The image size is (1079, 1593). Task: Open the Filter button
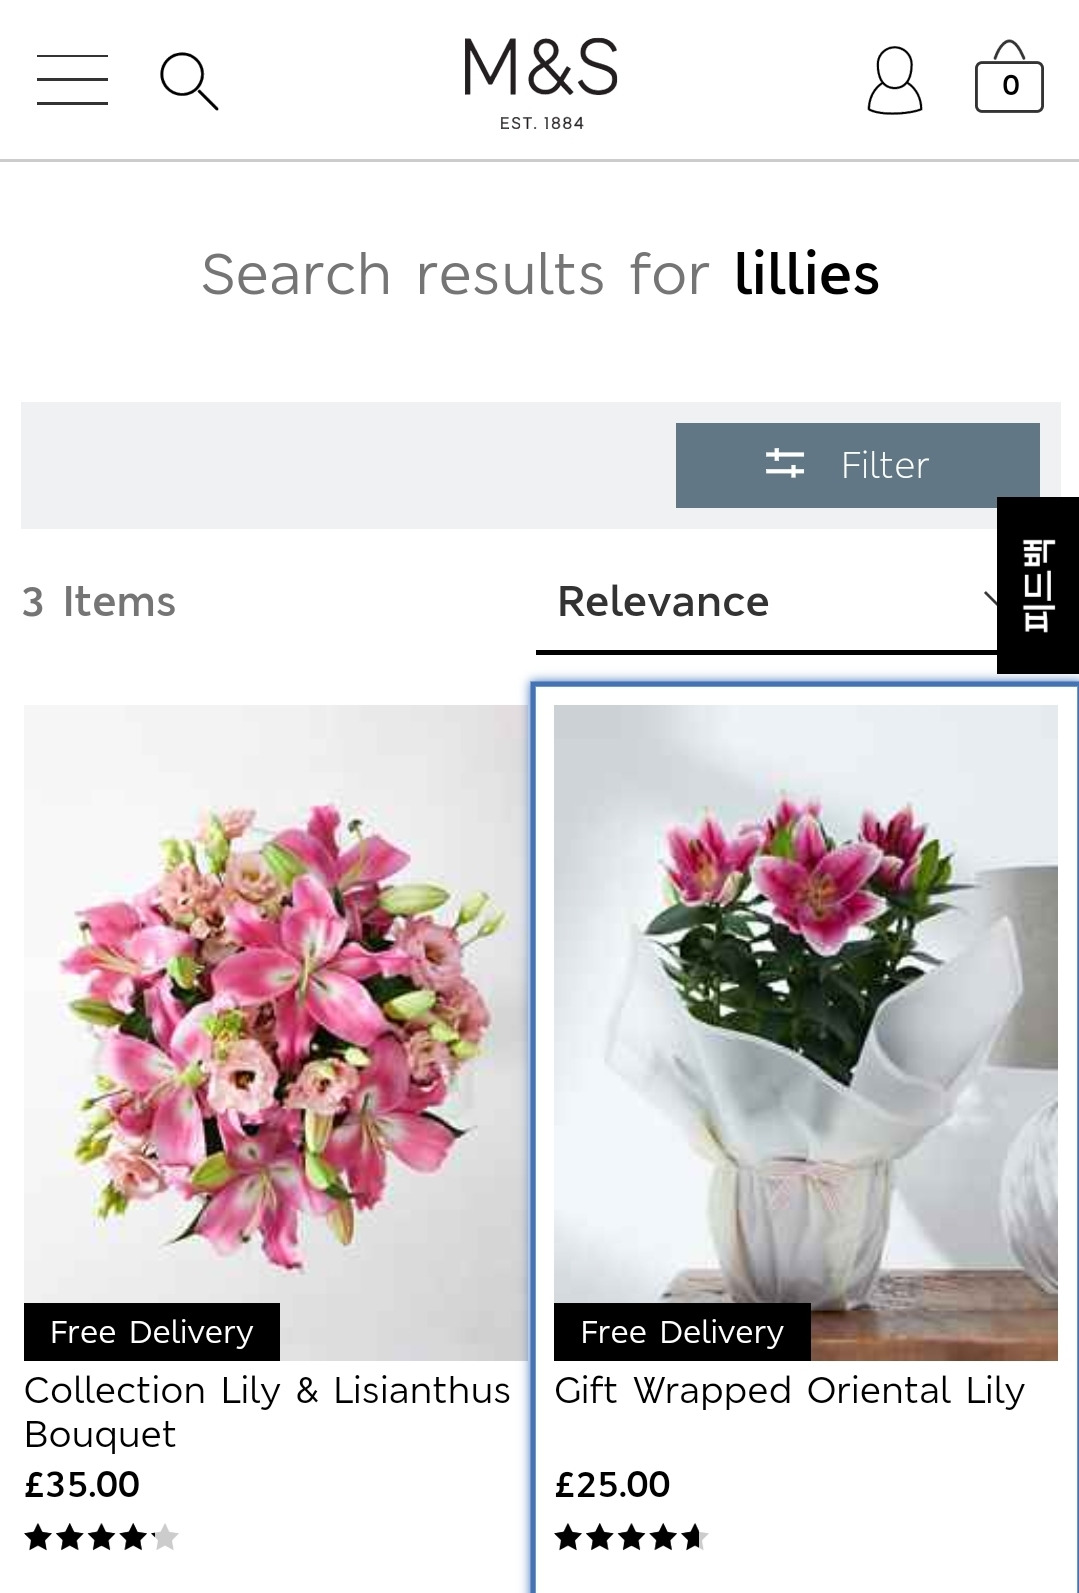point(858,465)
